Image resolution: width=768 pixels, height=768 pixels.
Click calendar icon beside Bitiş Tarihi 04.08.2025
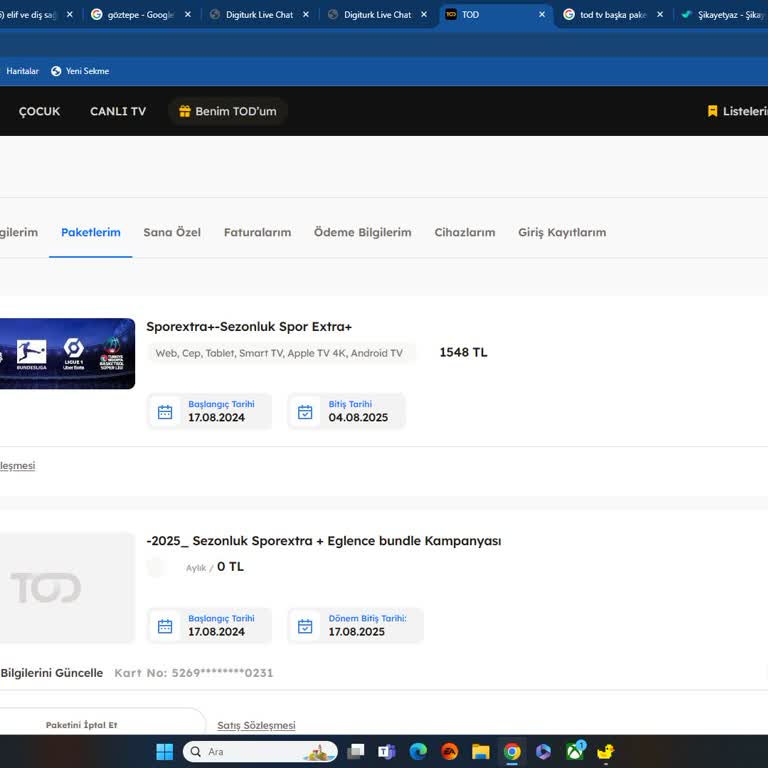(305, 412)
